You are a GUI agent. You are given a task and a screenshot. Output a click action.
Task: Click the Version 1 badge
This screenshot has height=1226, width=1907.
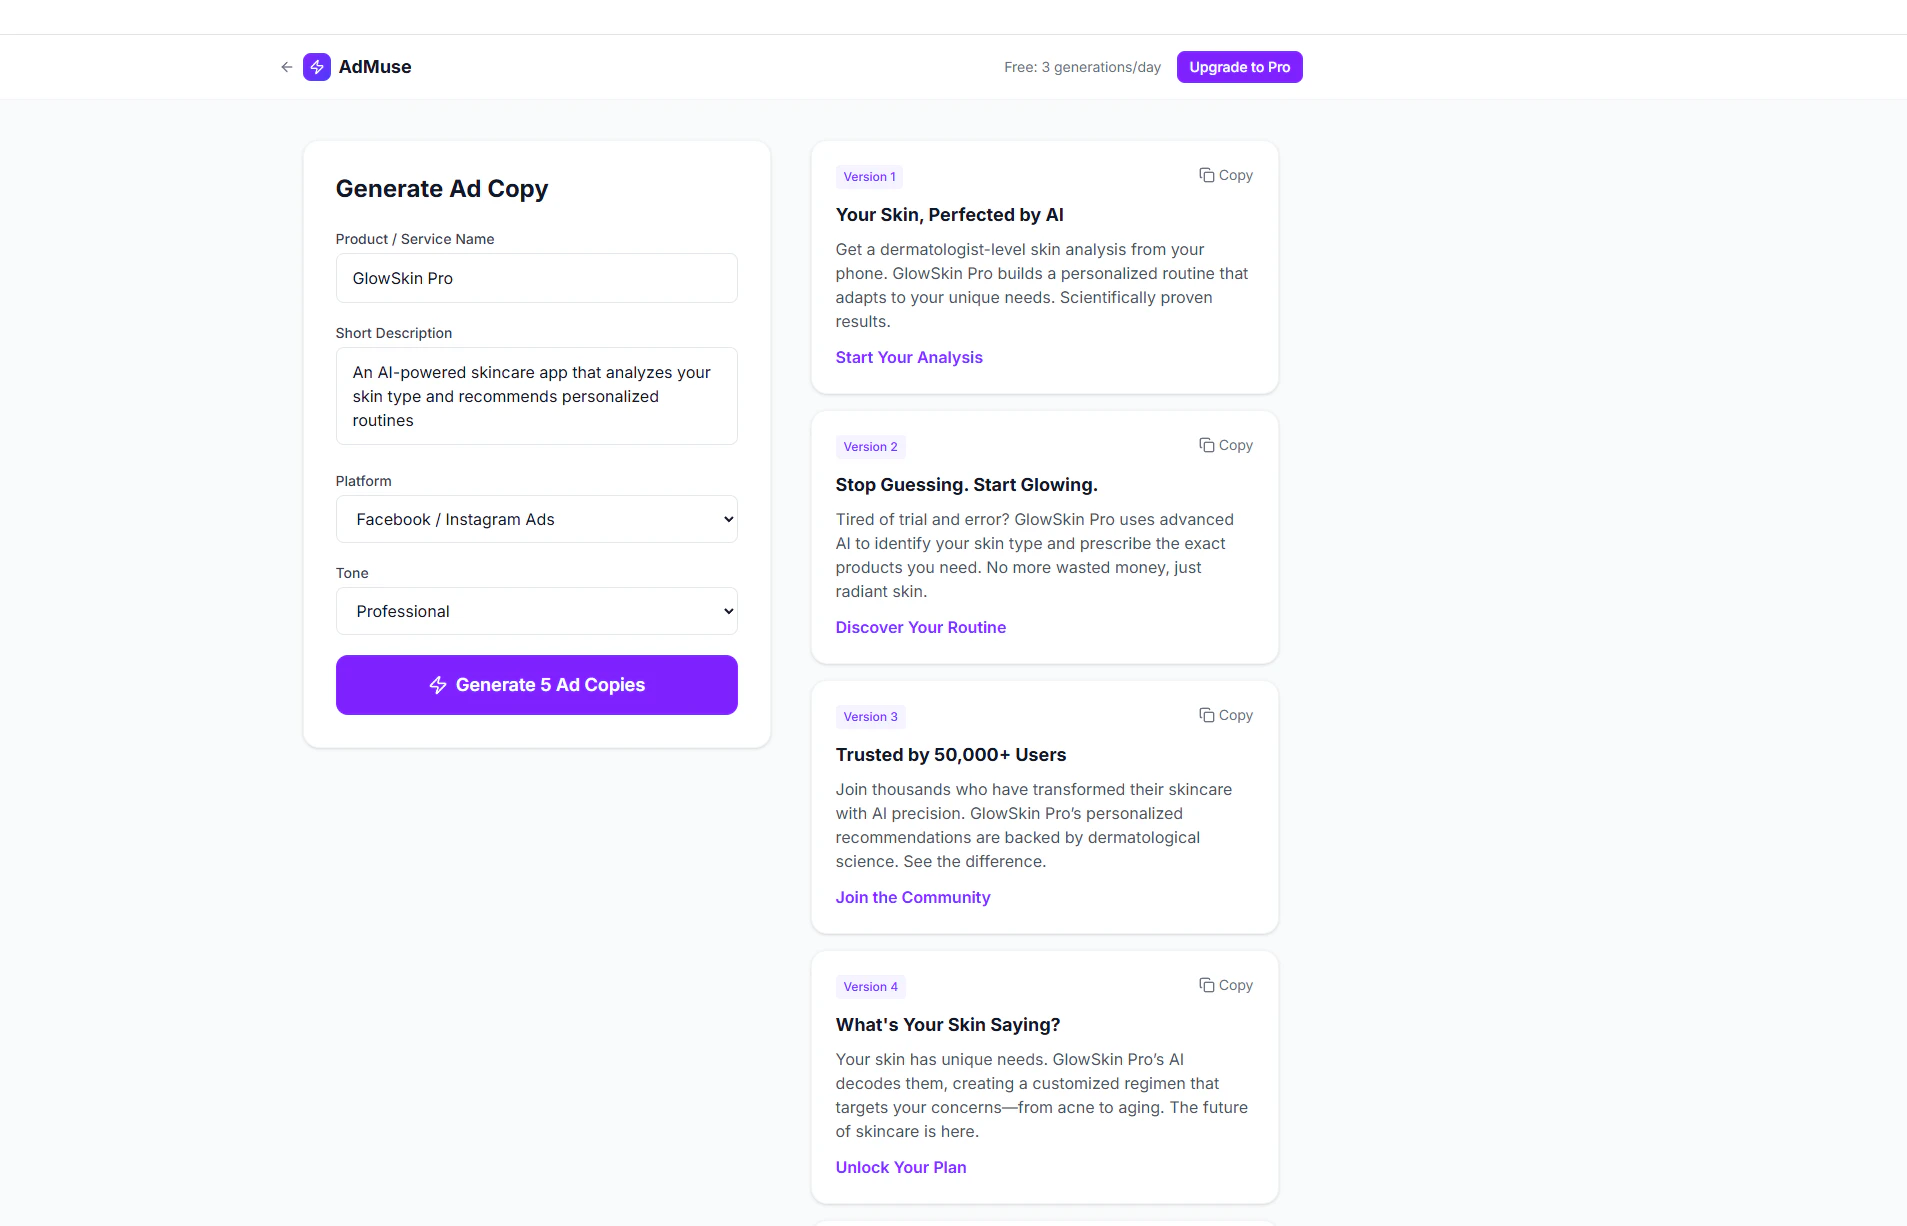[870, 177]
